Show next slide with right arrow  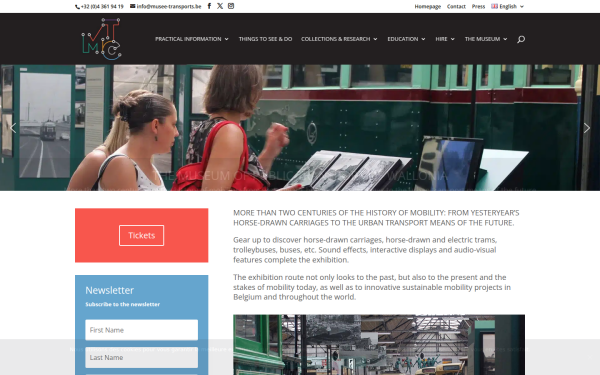[x=587, y=128]
